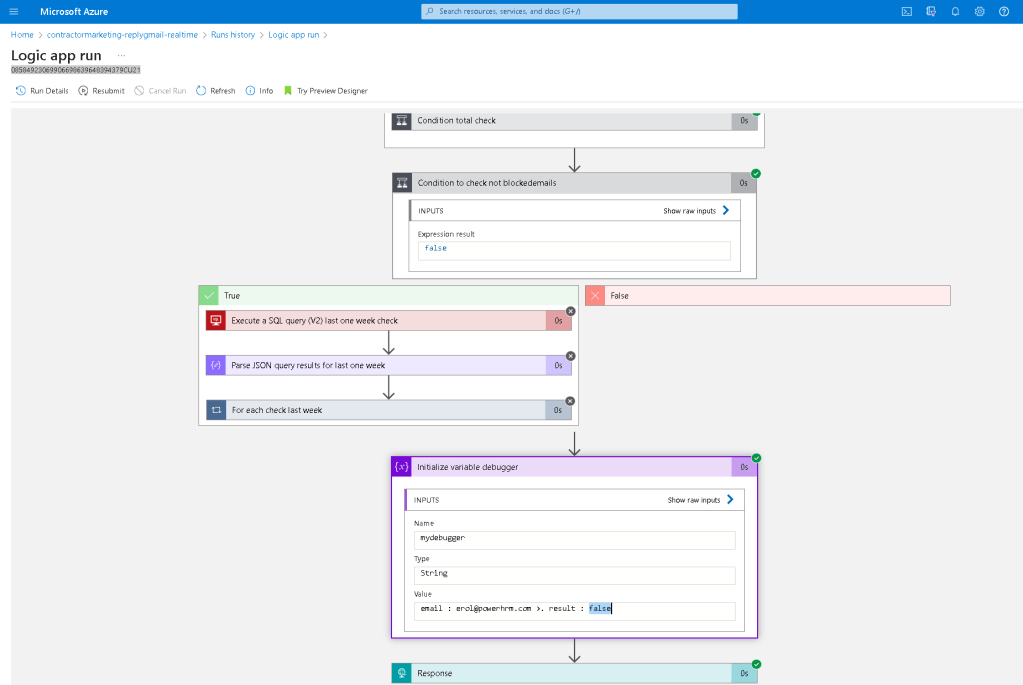The height and width of the screenshot is (685, 1023).
Task: Click the Expression result false field
Action: tap(574, 251)
